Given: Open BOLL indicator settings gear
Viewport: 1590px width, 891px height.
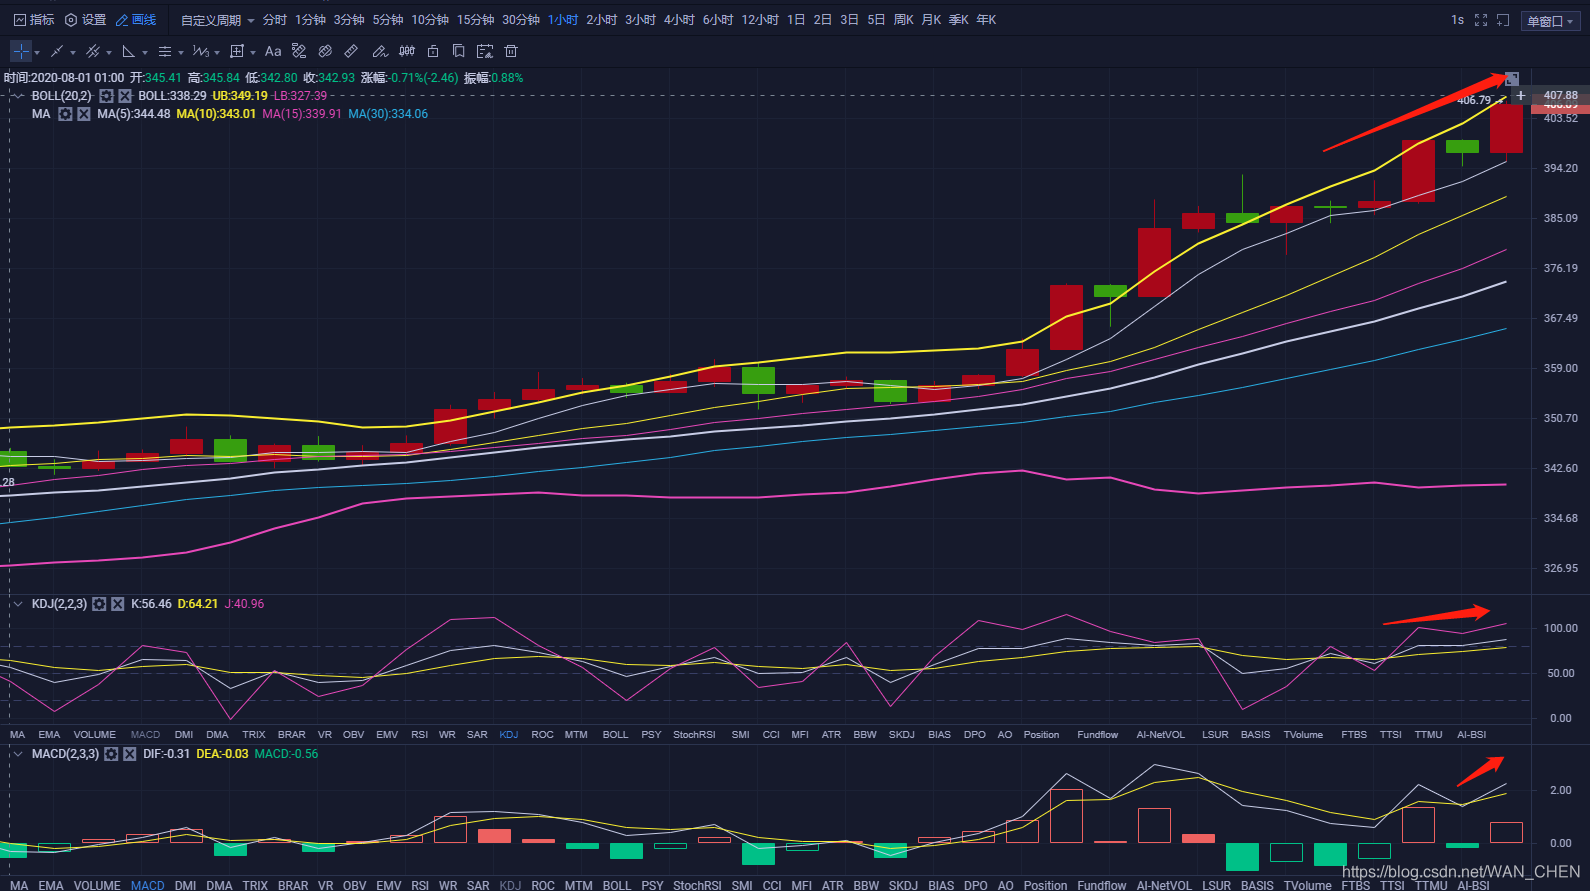Looking at the screenshot, I should point(106,96).
